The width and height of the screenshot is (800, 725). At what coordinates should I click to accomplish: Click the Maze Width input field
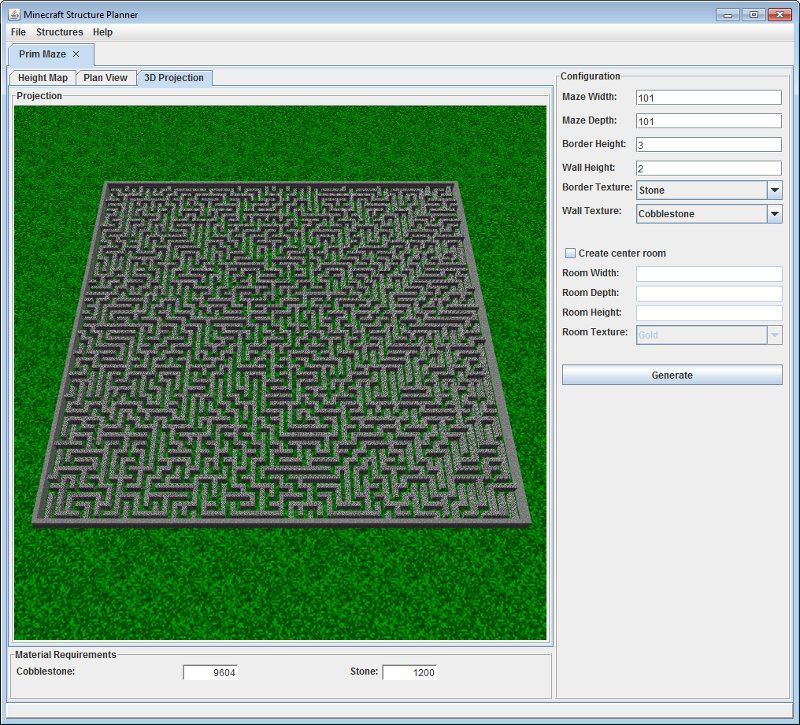708,98
